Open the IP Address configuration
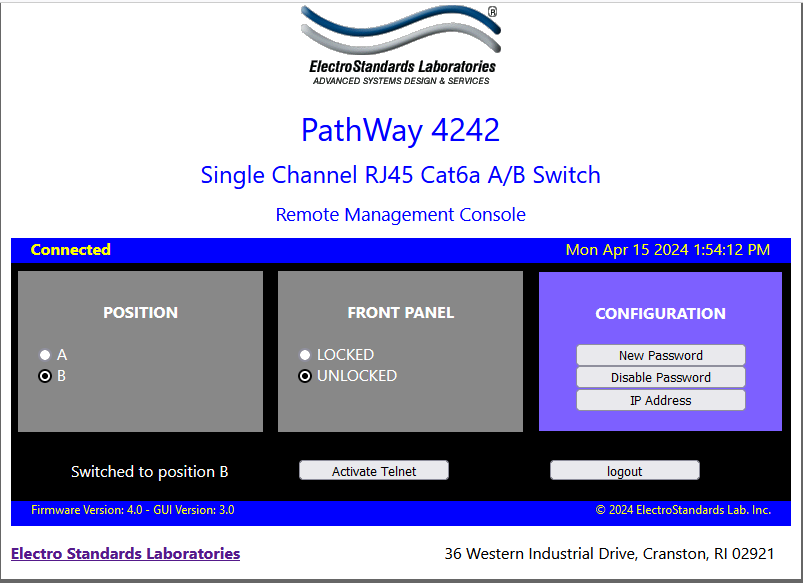 [x=661, y=400]
